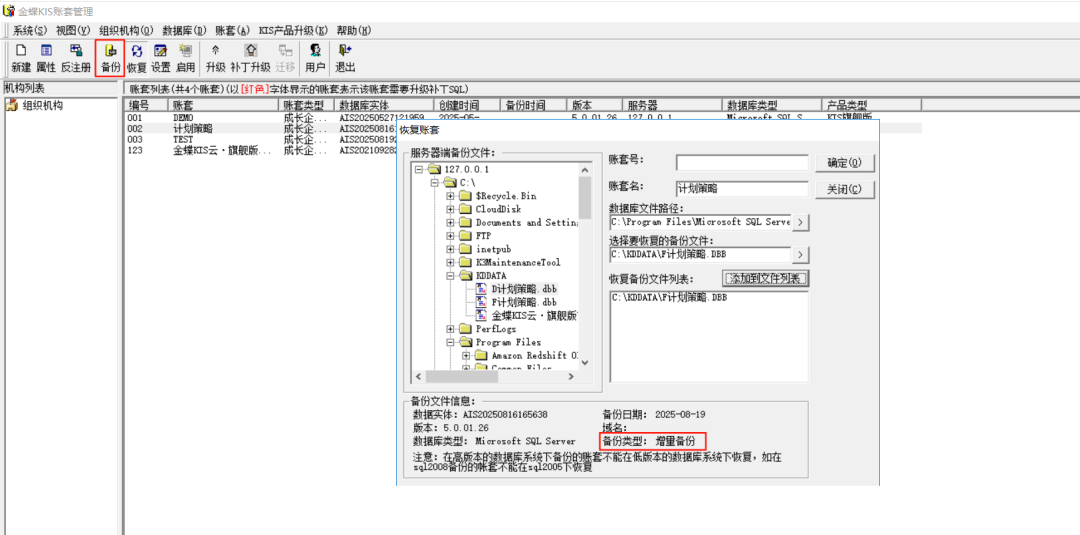Click the tree's vertical scrollbar up arrow

point(585,169)
